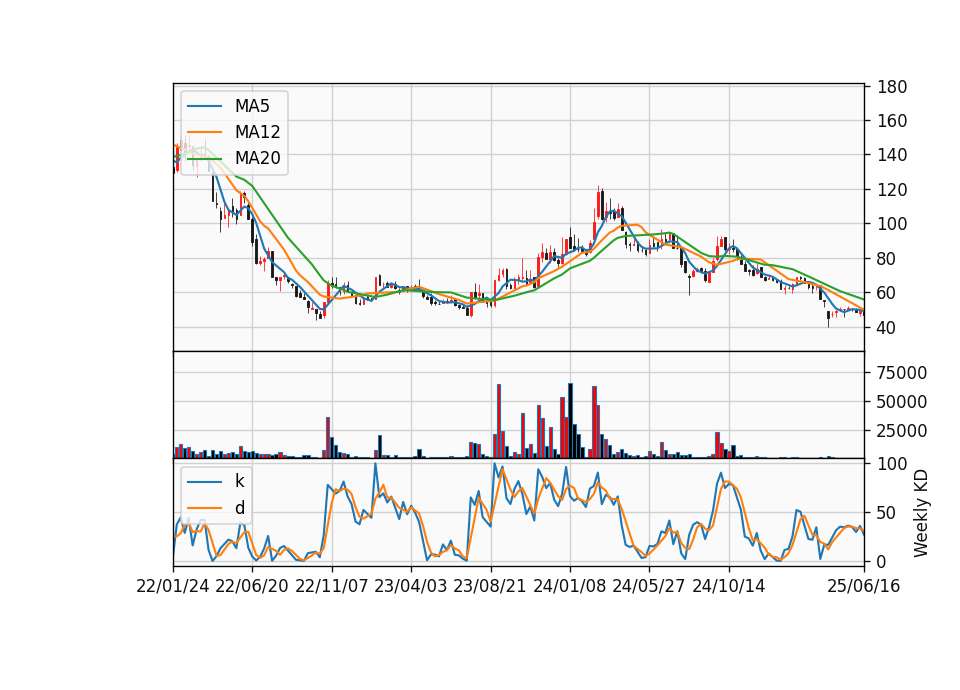Click the d legend label
The width and height of the screenshot is (960, 690).
(239, 508)
